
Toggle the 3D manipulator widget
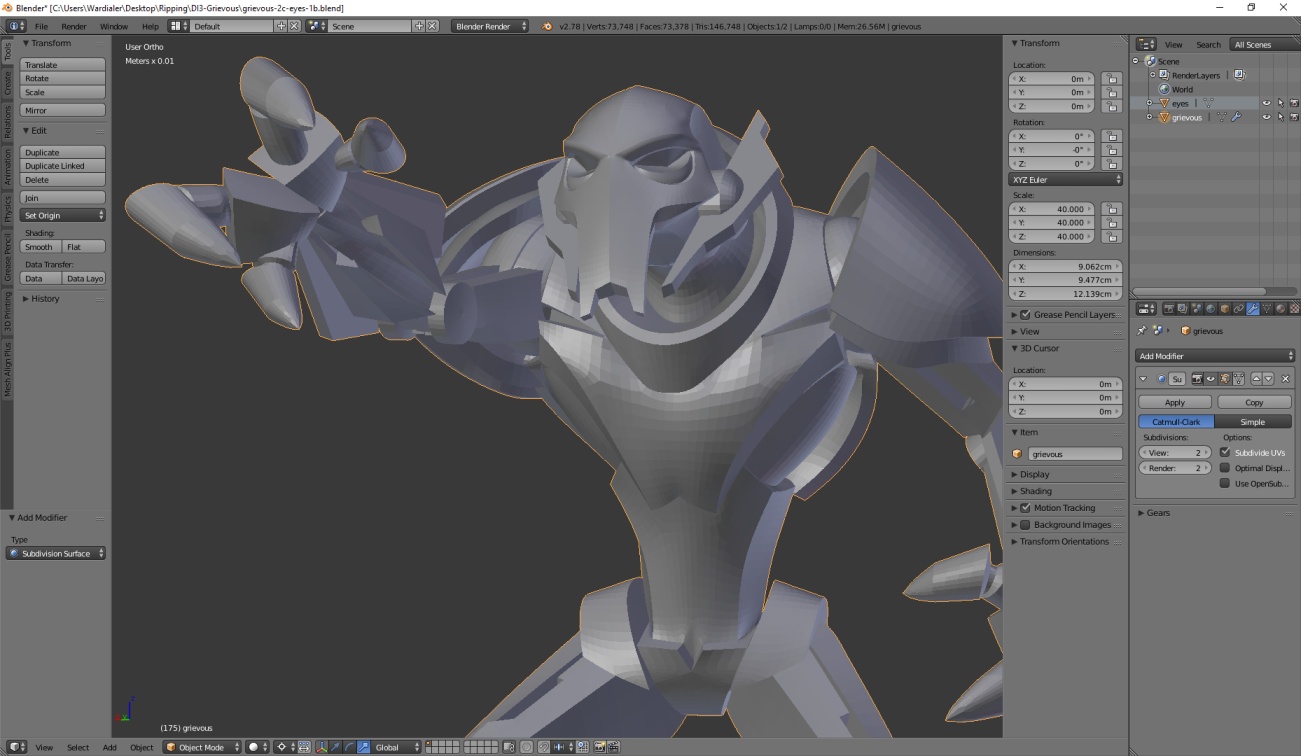point(322,747)
